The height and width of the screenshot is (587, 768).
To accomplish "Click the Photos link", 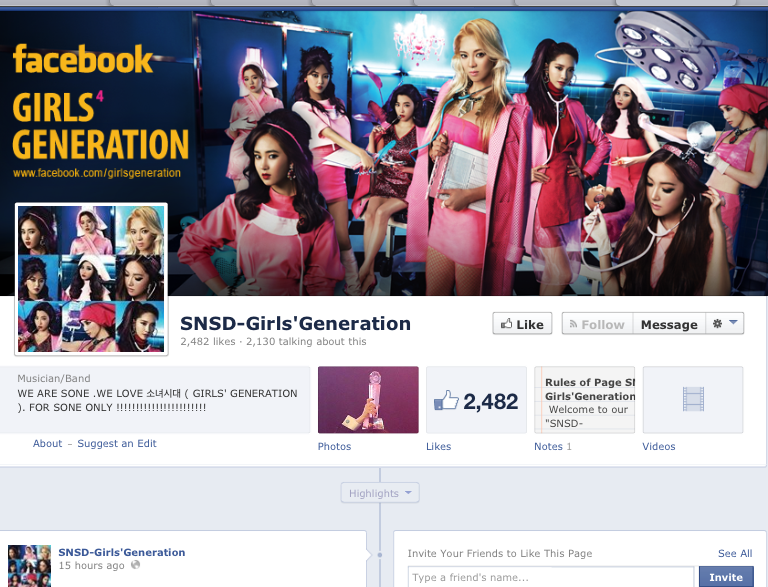I will 334,446.
